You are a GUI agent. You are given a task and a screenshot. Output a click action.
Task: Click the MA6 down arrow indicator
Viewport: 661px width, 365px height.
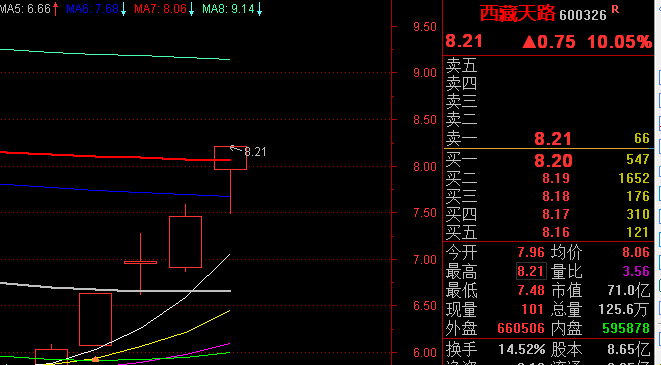124,9
